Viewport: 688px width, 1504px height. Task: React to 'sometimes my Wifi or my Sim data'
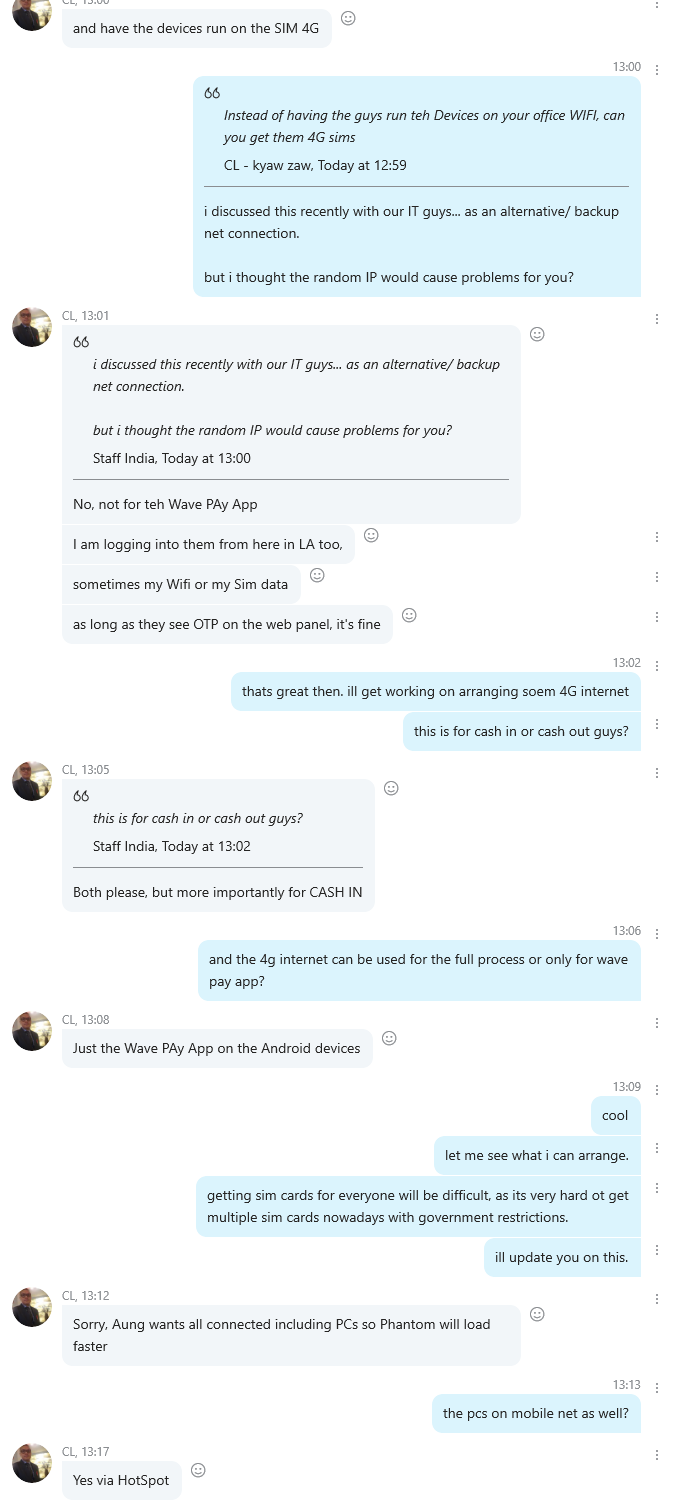point(317,575)
